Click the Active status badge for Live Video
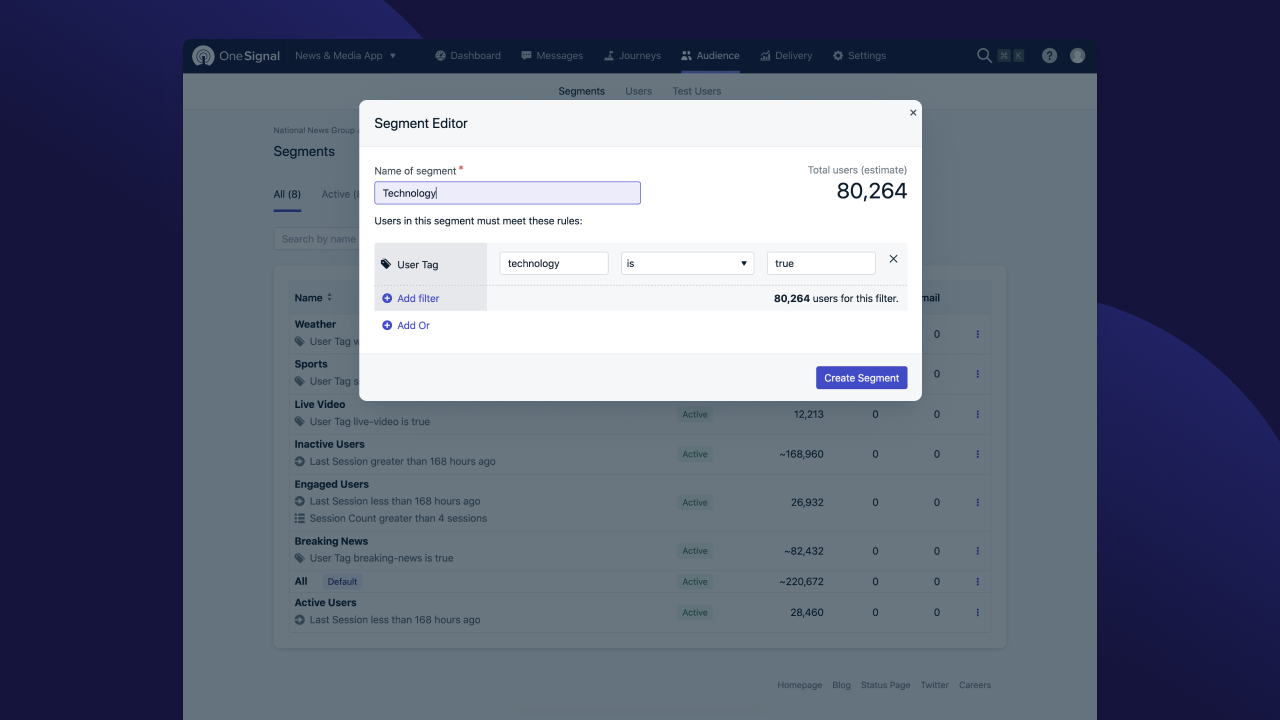1280x720 pixels. [x=695, y=414]
